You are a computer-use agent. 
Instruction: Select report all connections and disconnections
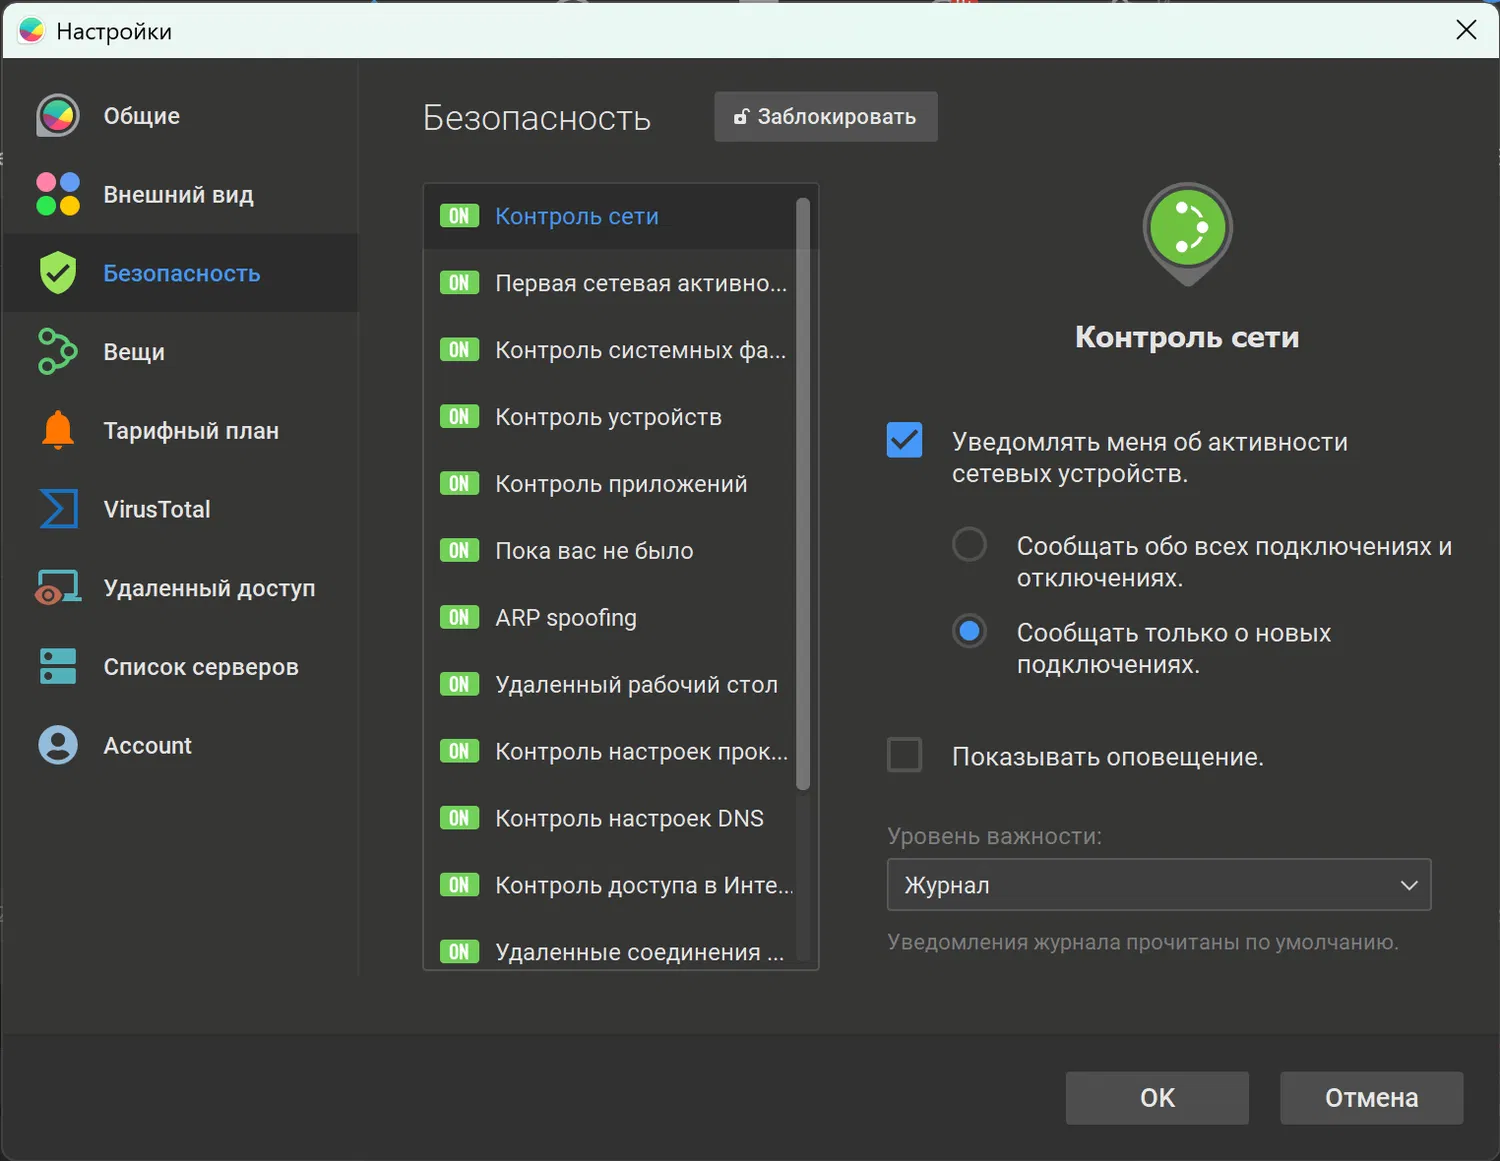(969, 545)
